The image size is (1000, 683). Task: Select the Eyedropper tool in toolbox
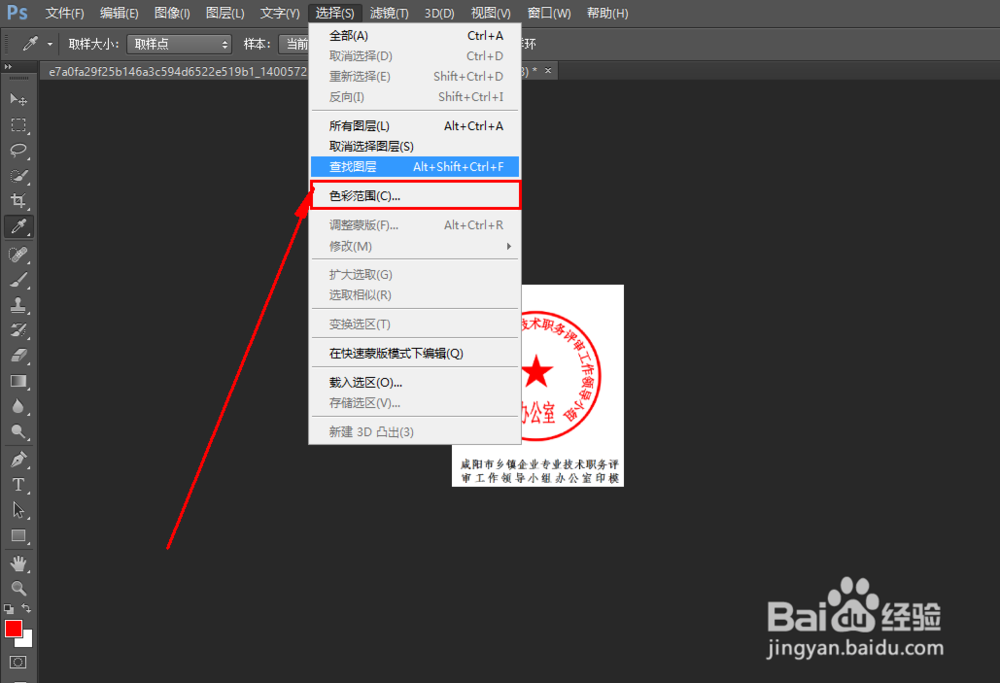click(x=18, y=226)
